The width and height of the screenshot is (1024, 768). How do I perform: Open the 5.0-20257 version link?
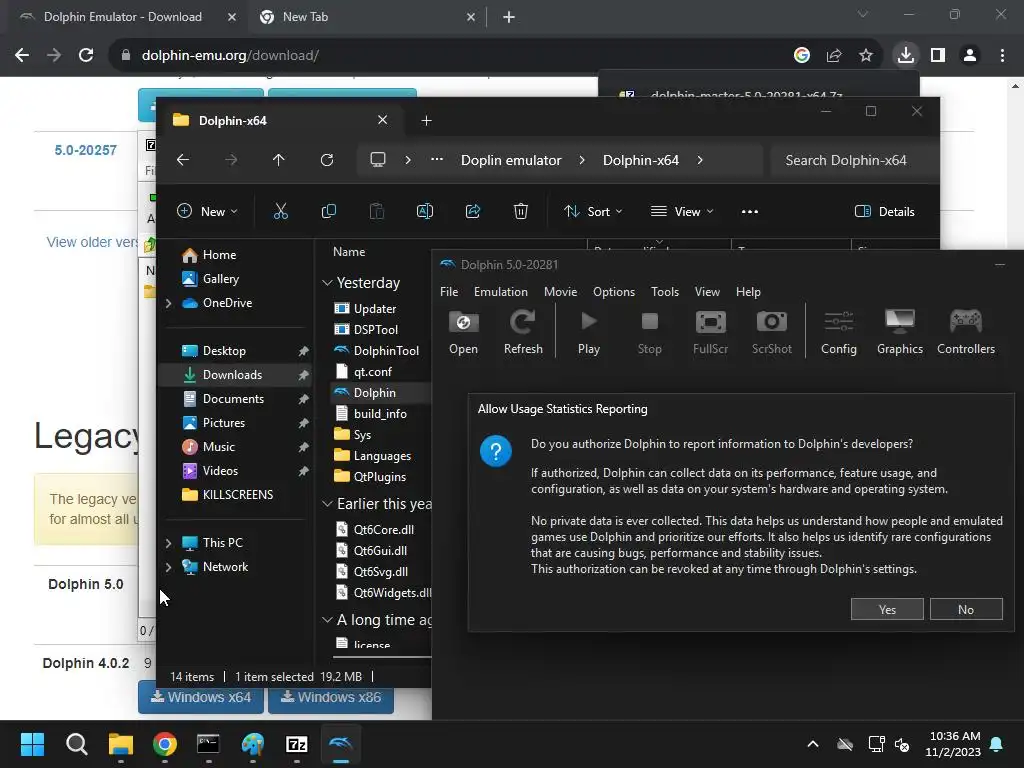[86, 150]
